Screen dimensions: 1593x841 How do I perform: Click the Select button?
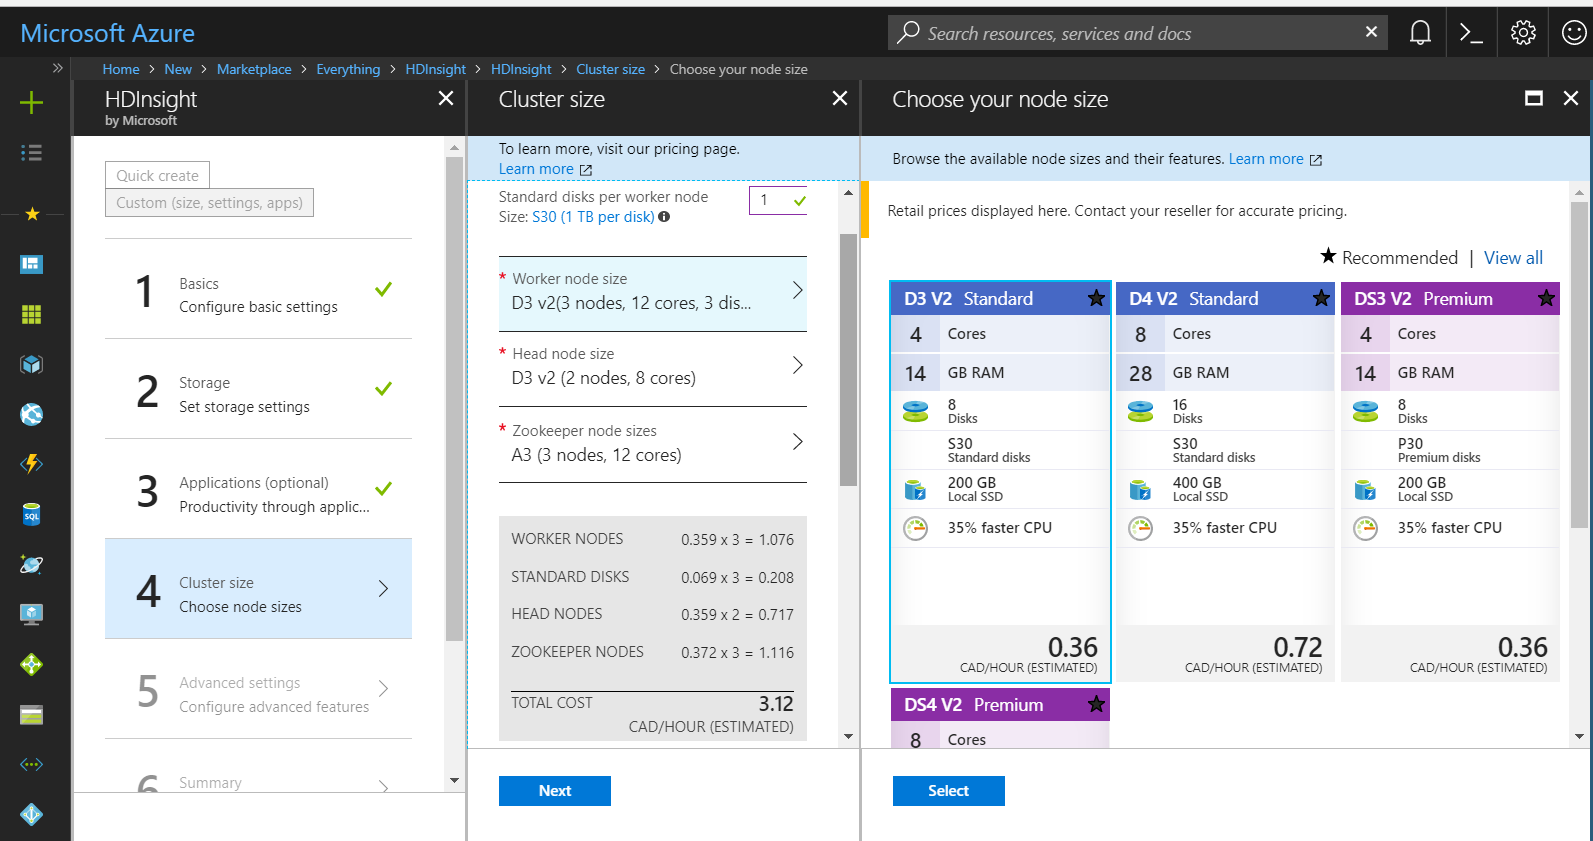pos(949,791)
